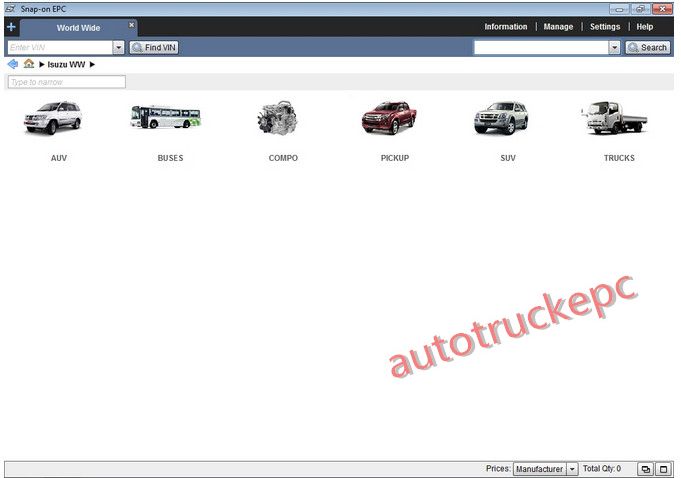Expand the arrow after Isuzu WW
The image size is (681, 478).
pyautogui.click(x=92, y=64)
